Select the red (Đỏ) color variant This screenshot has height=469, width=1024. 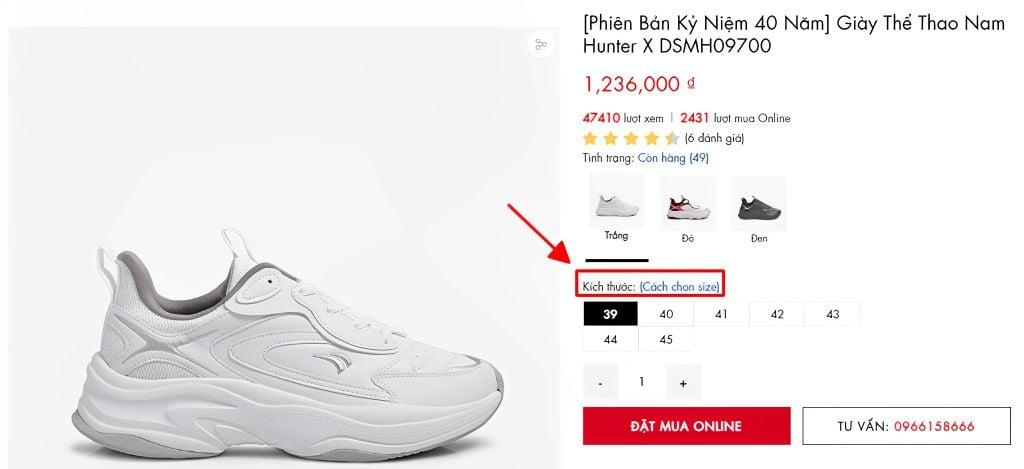pyautogui.click(x=688, y=205)
